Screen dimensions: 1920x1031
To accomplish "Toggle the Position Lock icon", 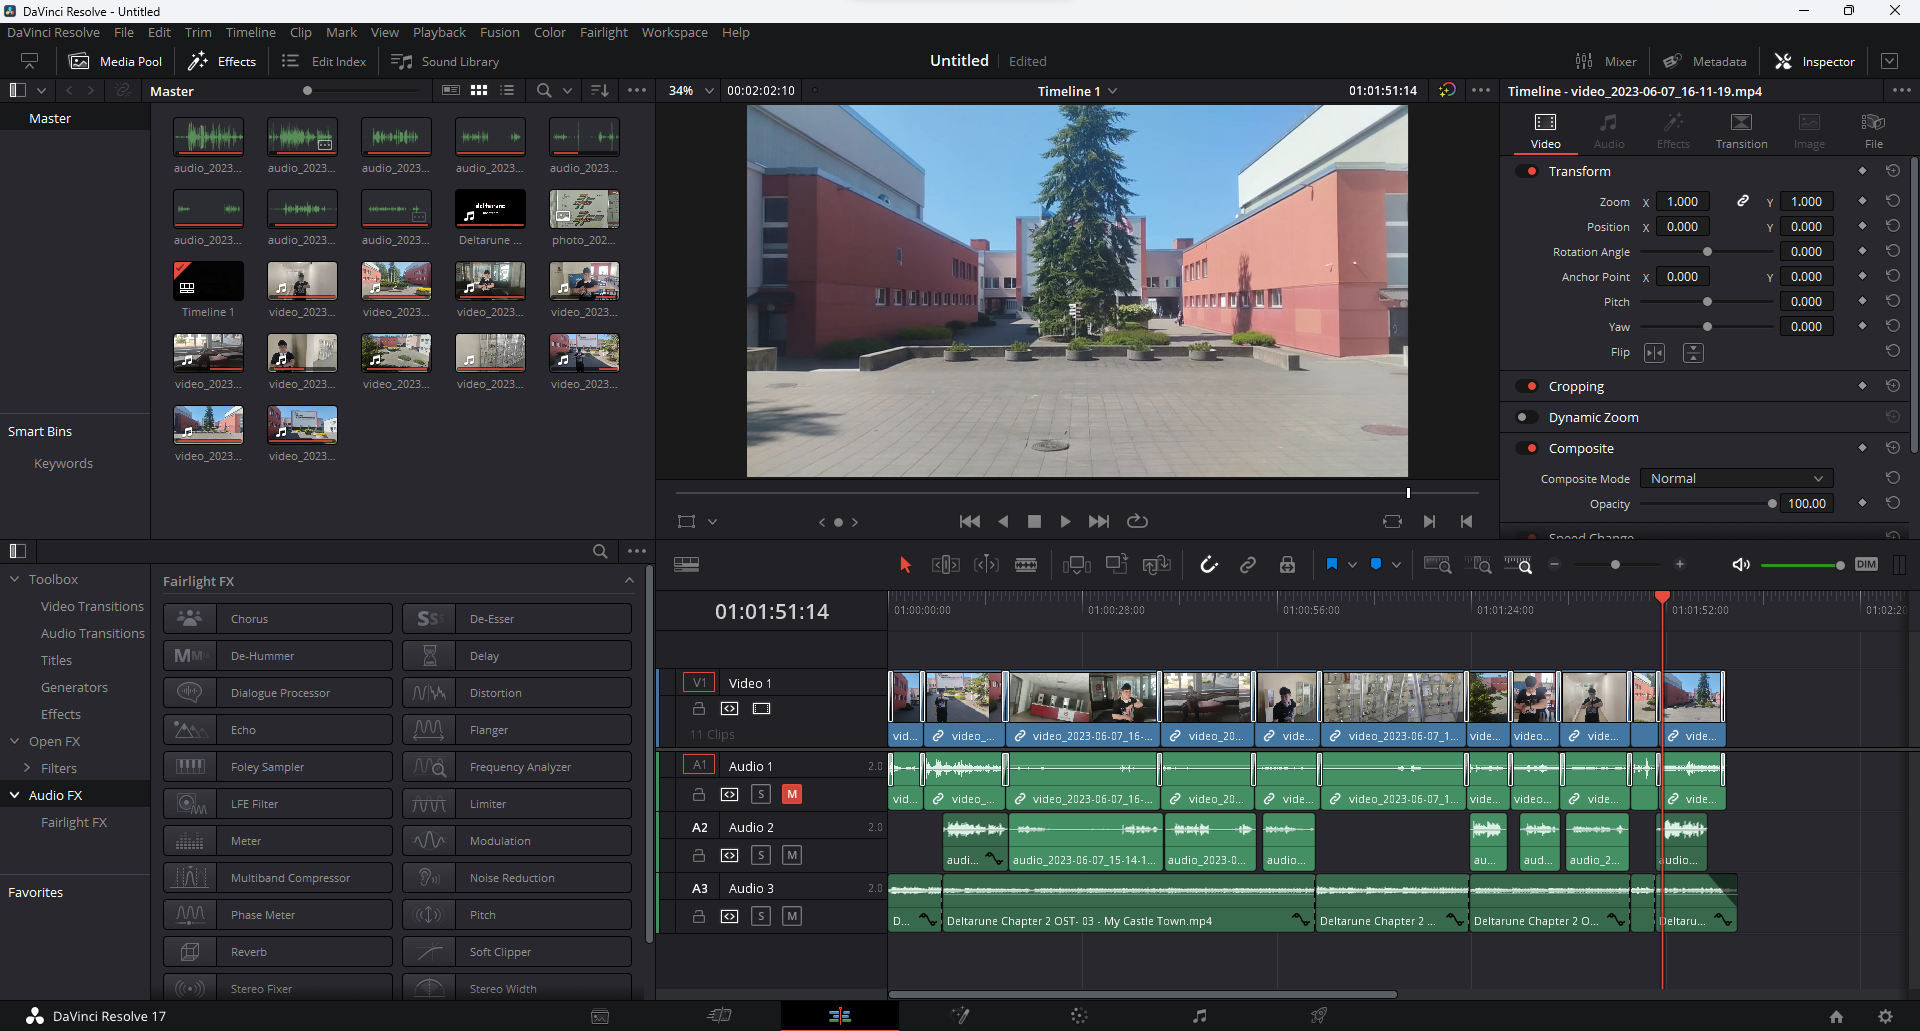I will [x=1287, y=565].
